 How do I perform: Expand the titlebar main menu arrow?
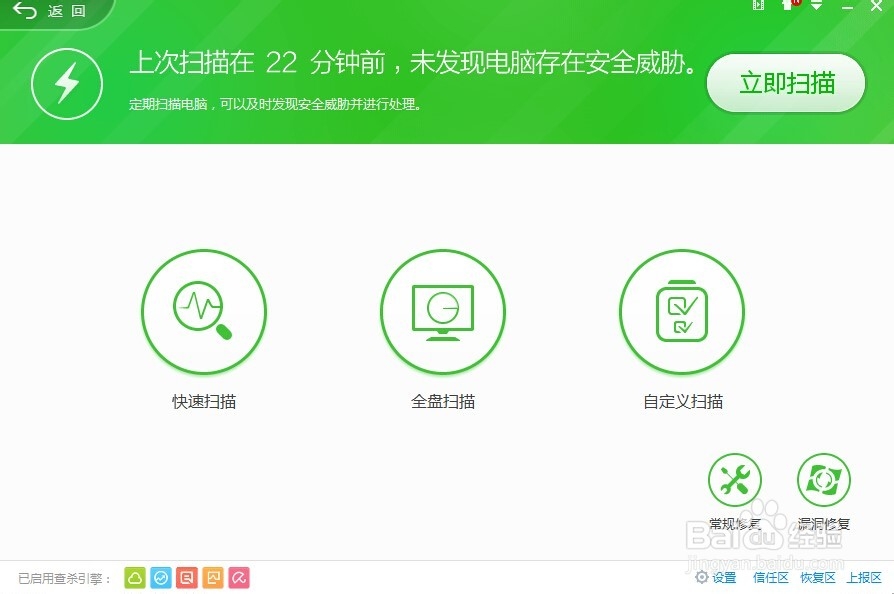pyautogui.click(x=815, y=7)
